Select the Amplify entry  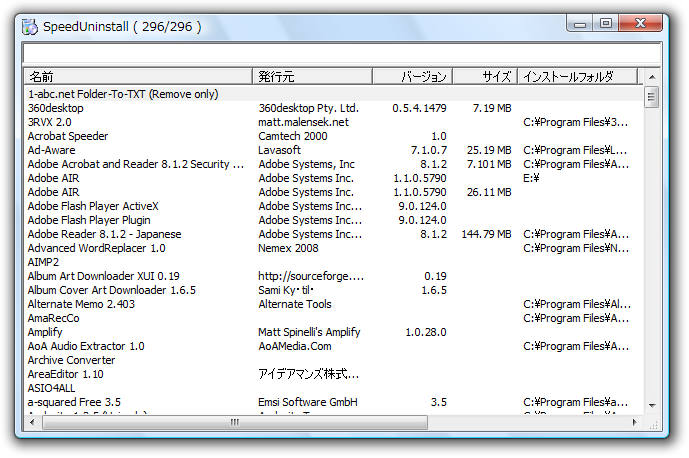[x=45, y=332]
